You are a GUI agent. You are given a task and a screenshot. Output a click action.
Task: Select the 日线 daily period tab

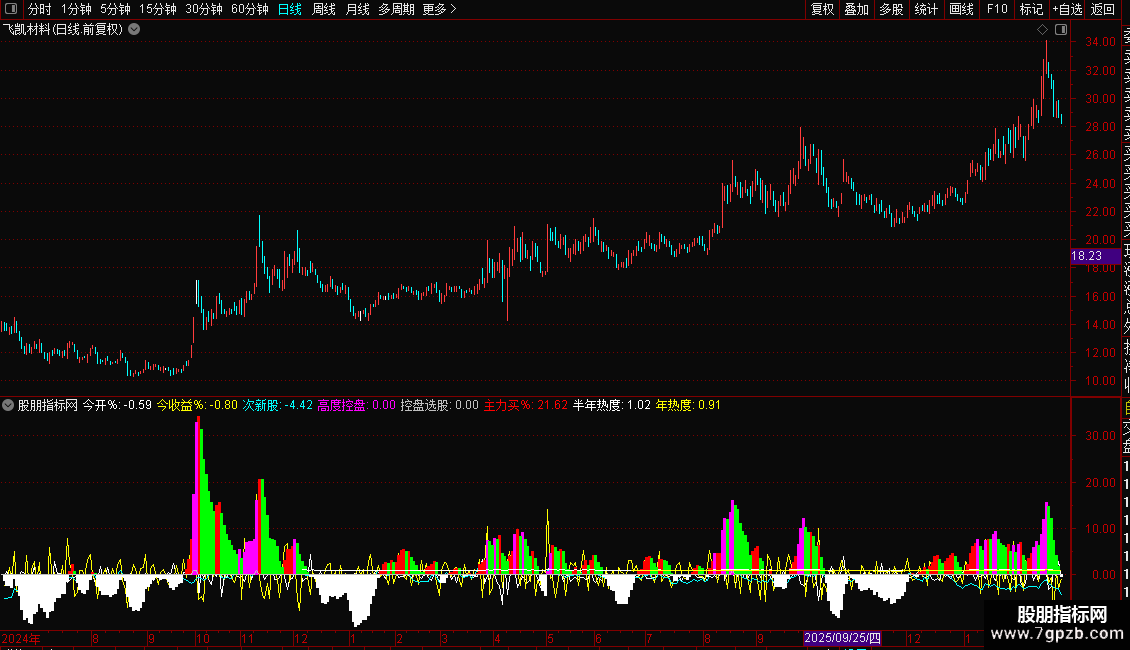[x=290, y=9]
